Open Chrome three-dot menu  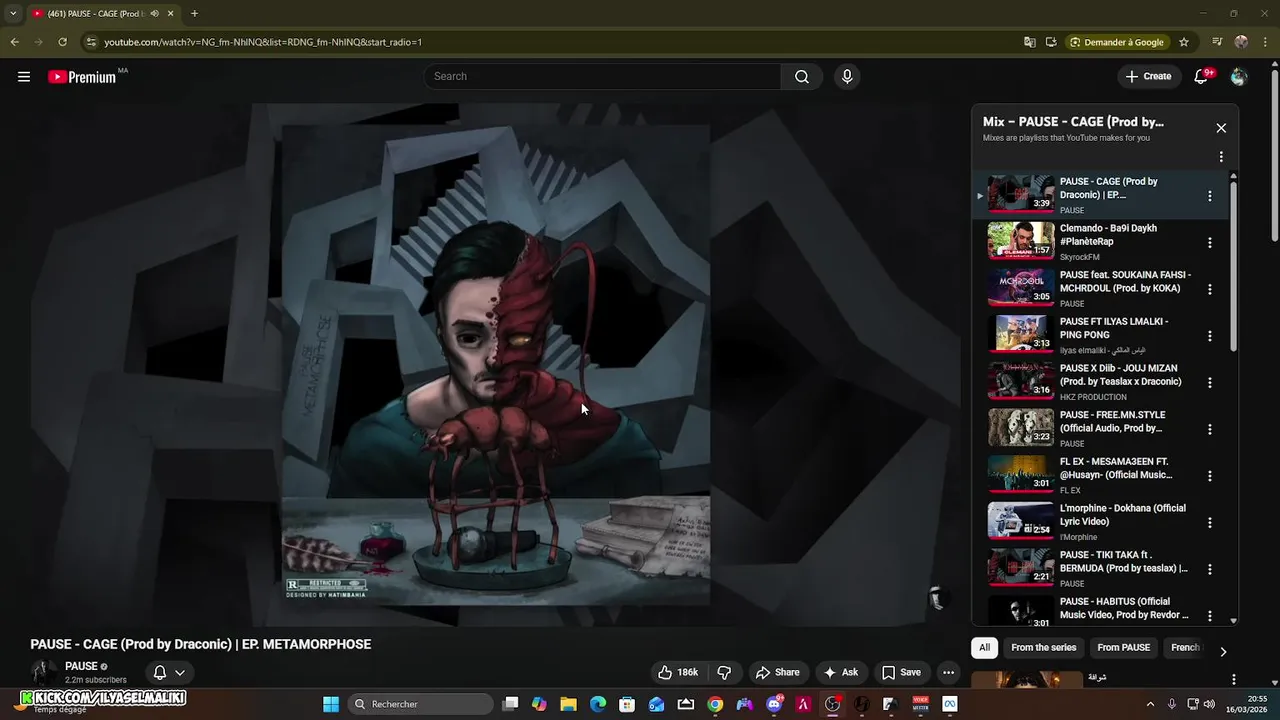coord(1265,42)
